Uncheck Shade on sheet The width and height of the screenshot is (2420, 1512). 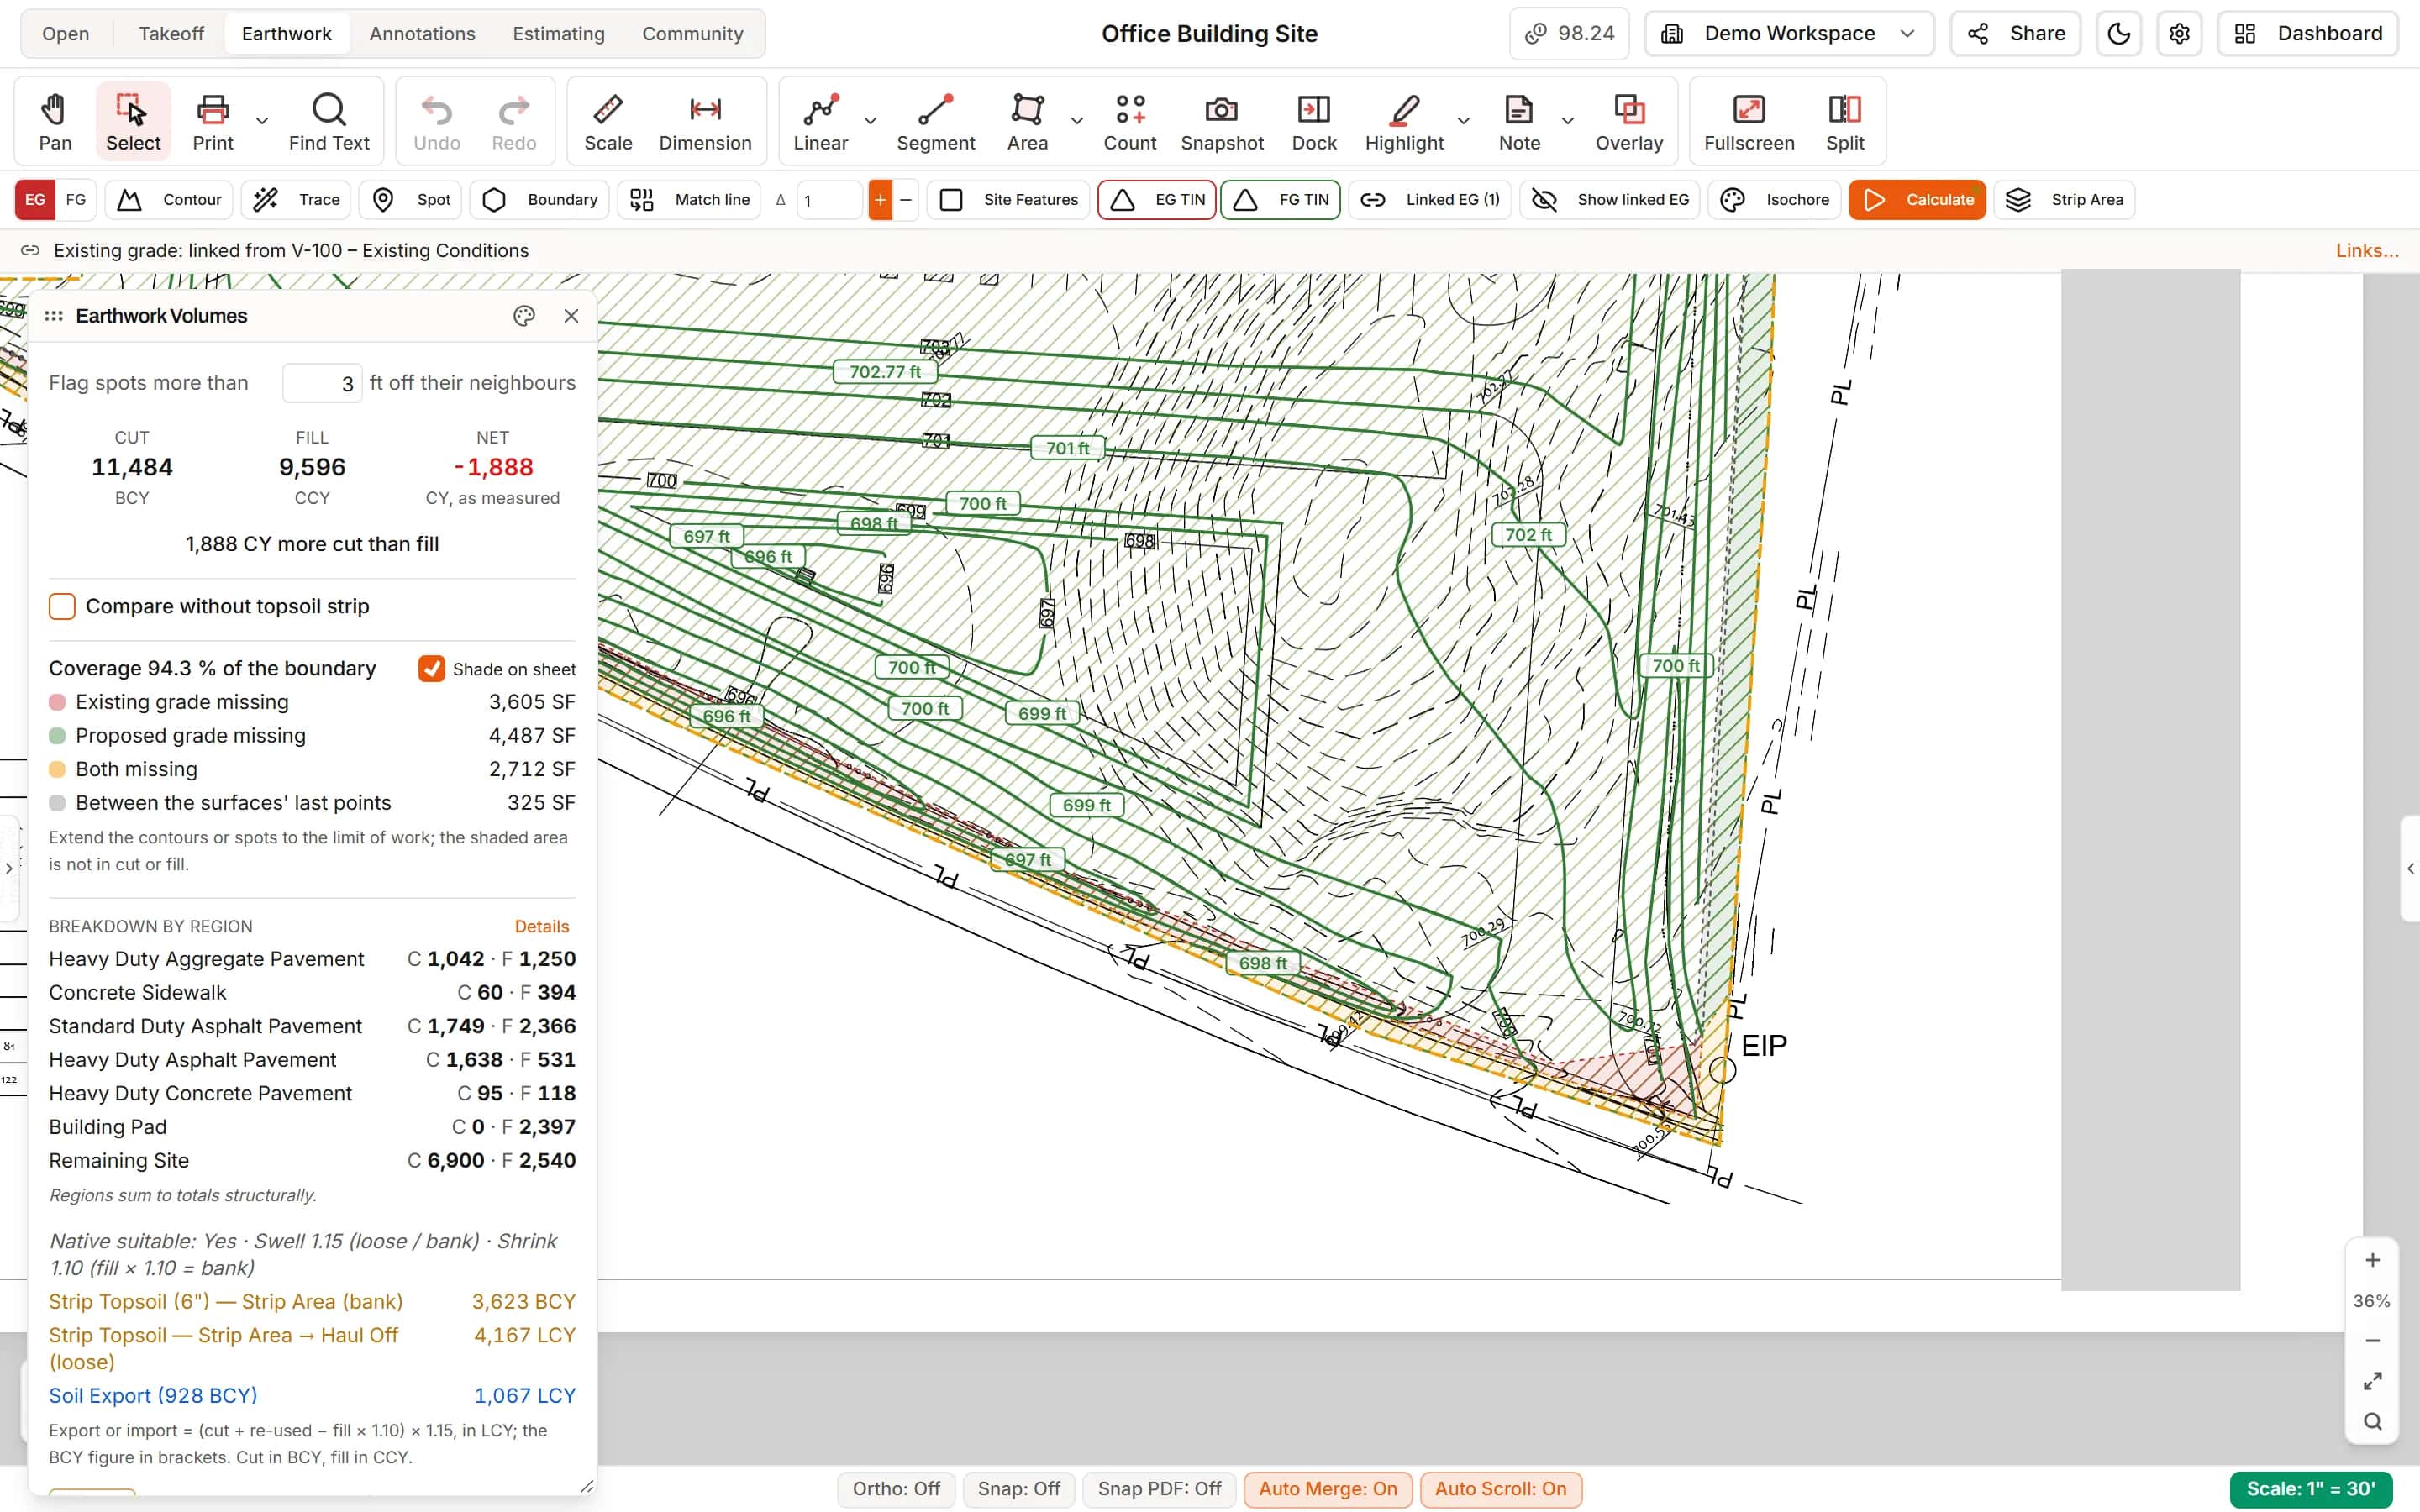click(x=431, y=669)
